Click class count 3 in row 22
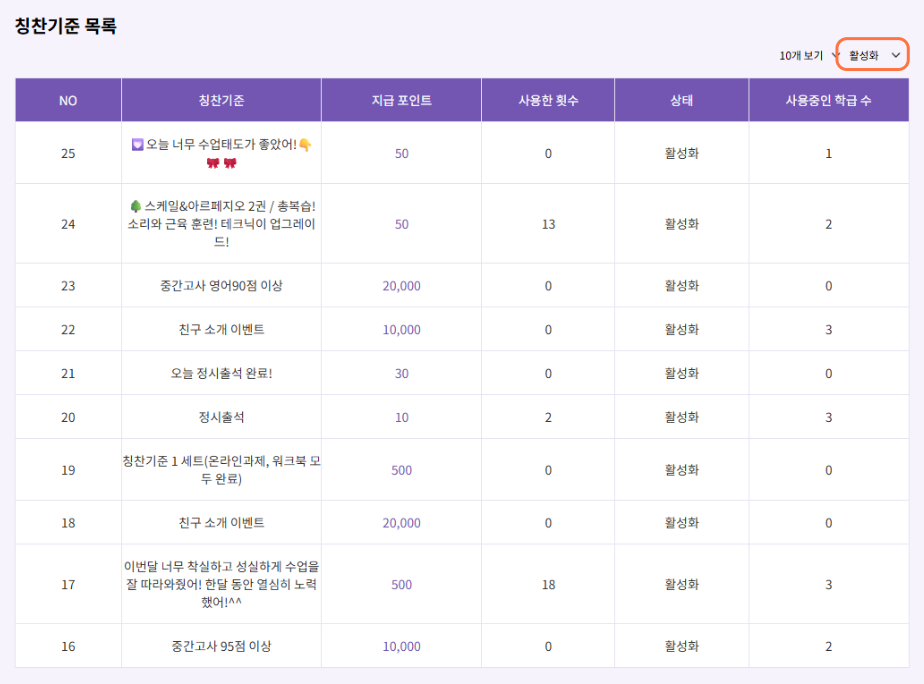Screen dimensions: 924x684 (829, 329)
